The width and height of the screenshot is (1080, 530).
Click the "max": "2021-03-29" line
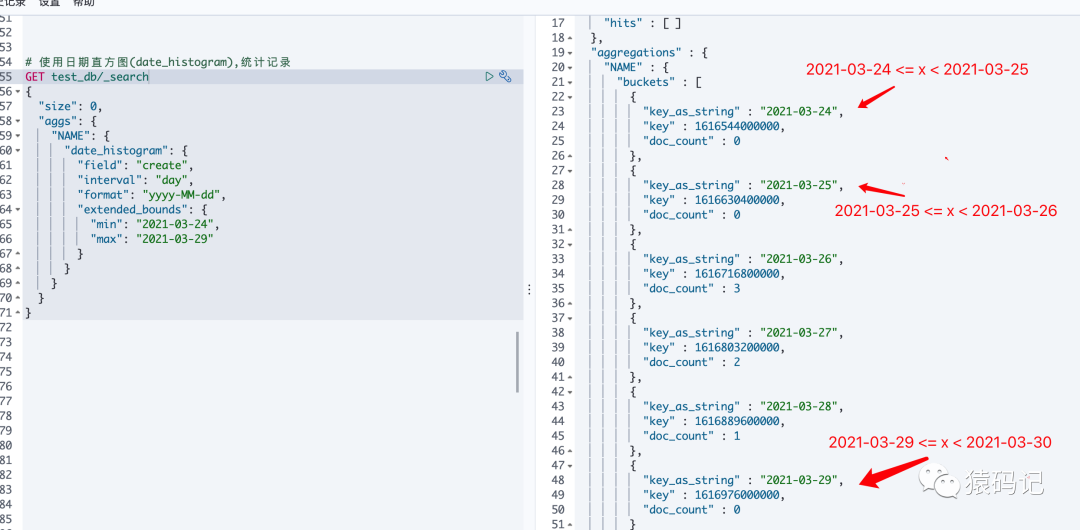tap(152, 239)
